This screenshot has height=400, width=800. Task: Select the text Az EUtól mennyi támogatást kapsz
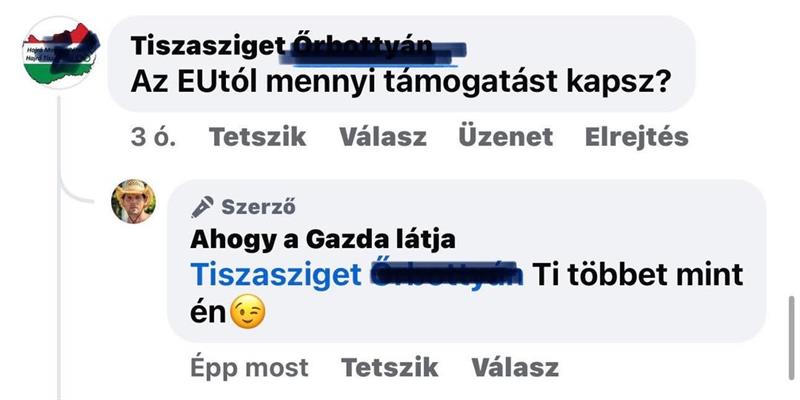click(x=400, y=82)
